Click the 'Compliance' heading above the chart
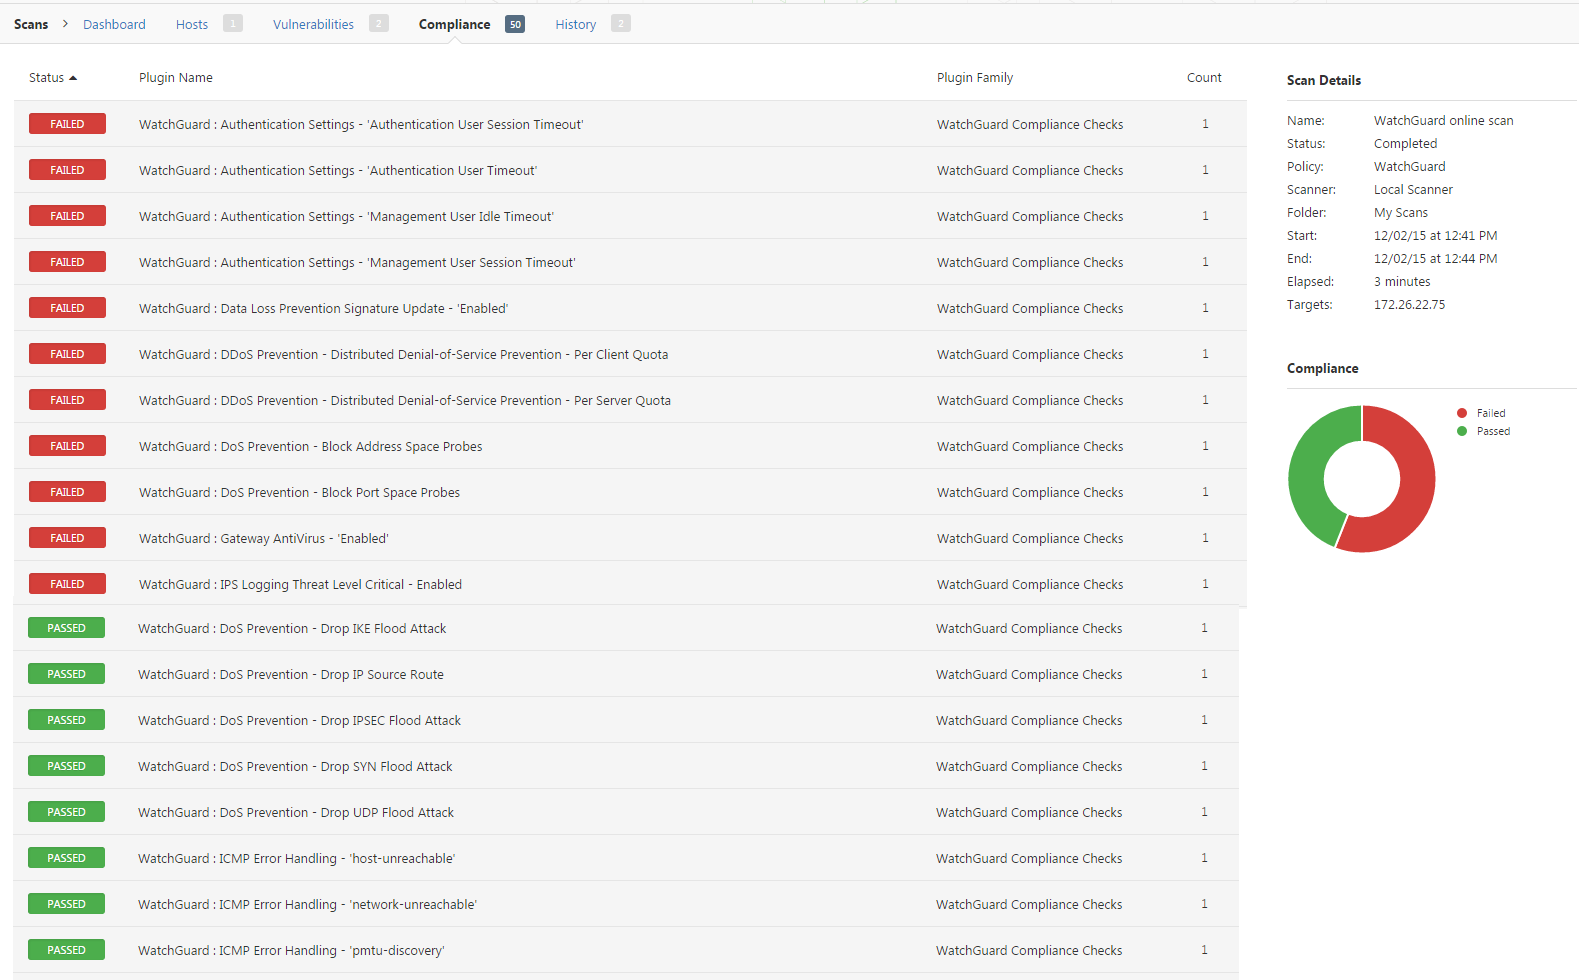Viewport: 1579px width, 980px height. tap(1322, 368)
